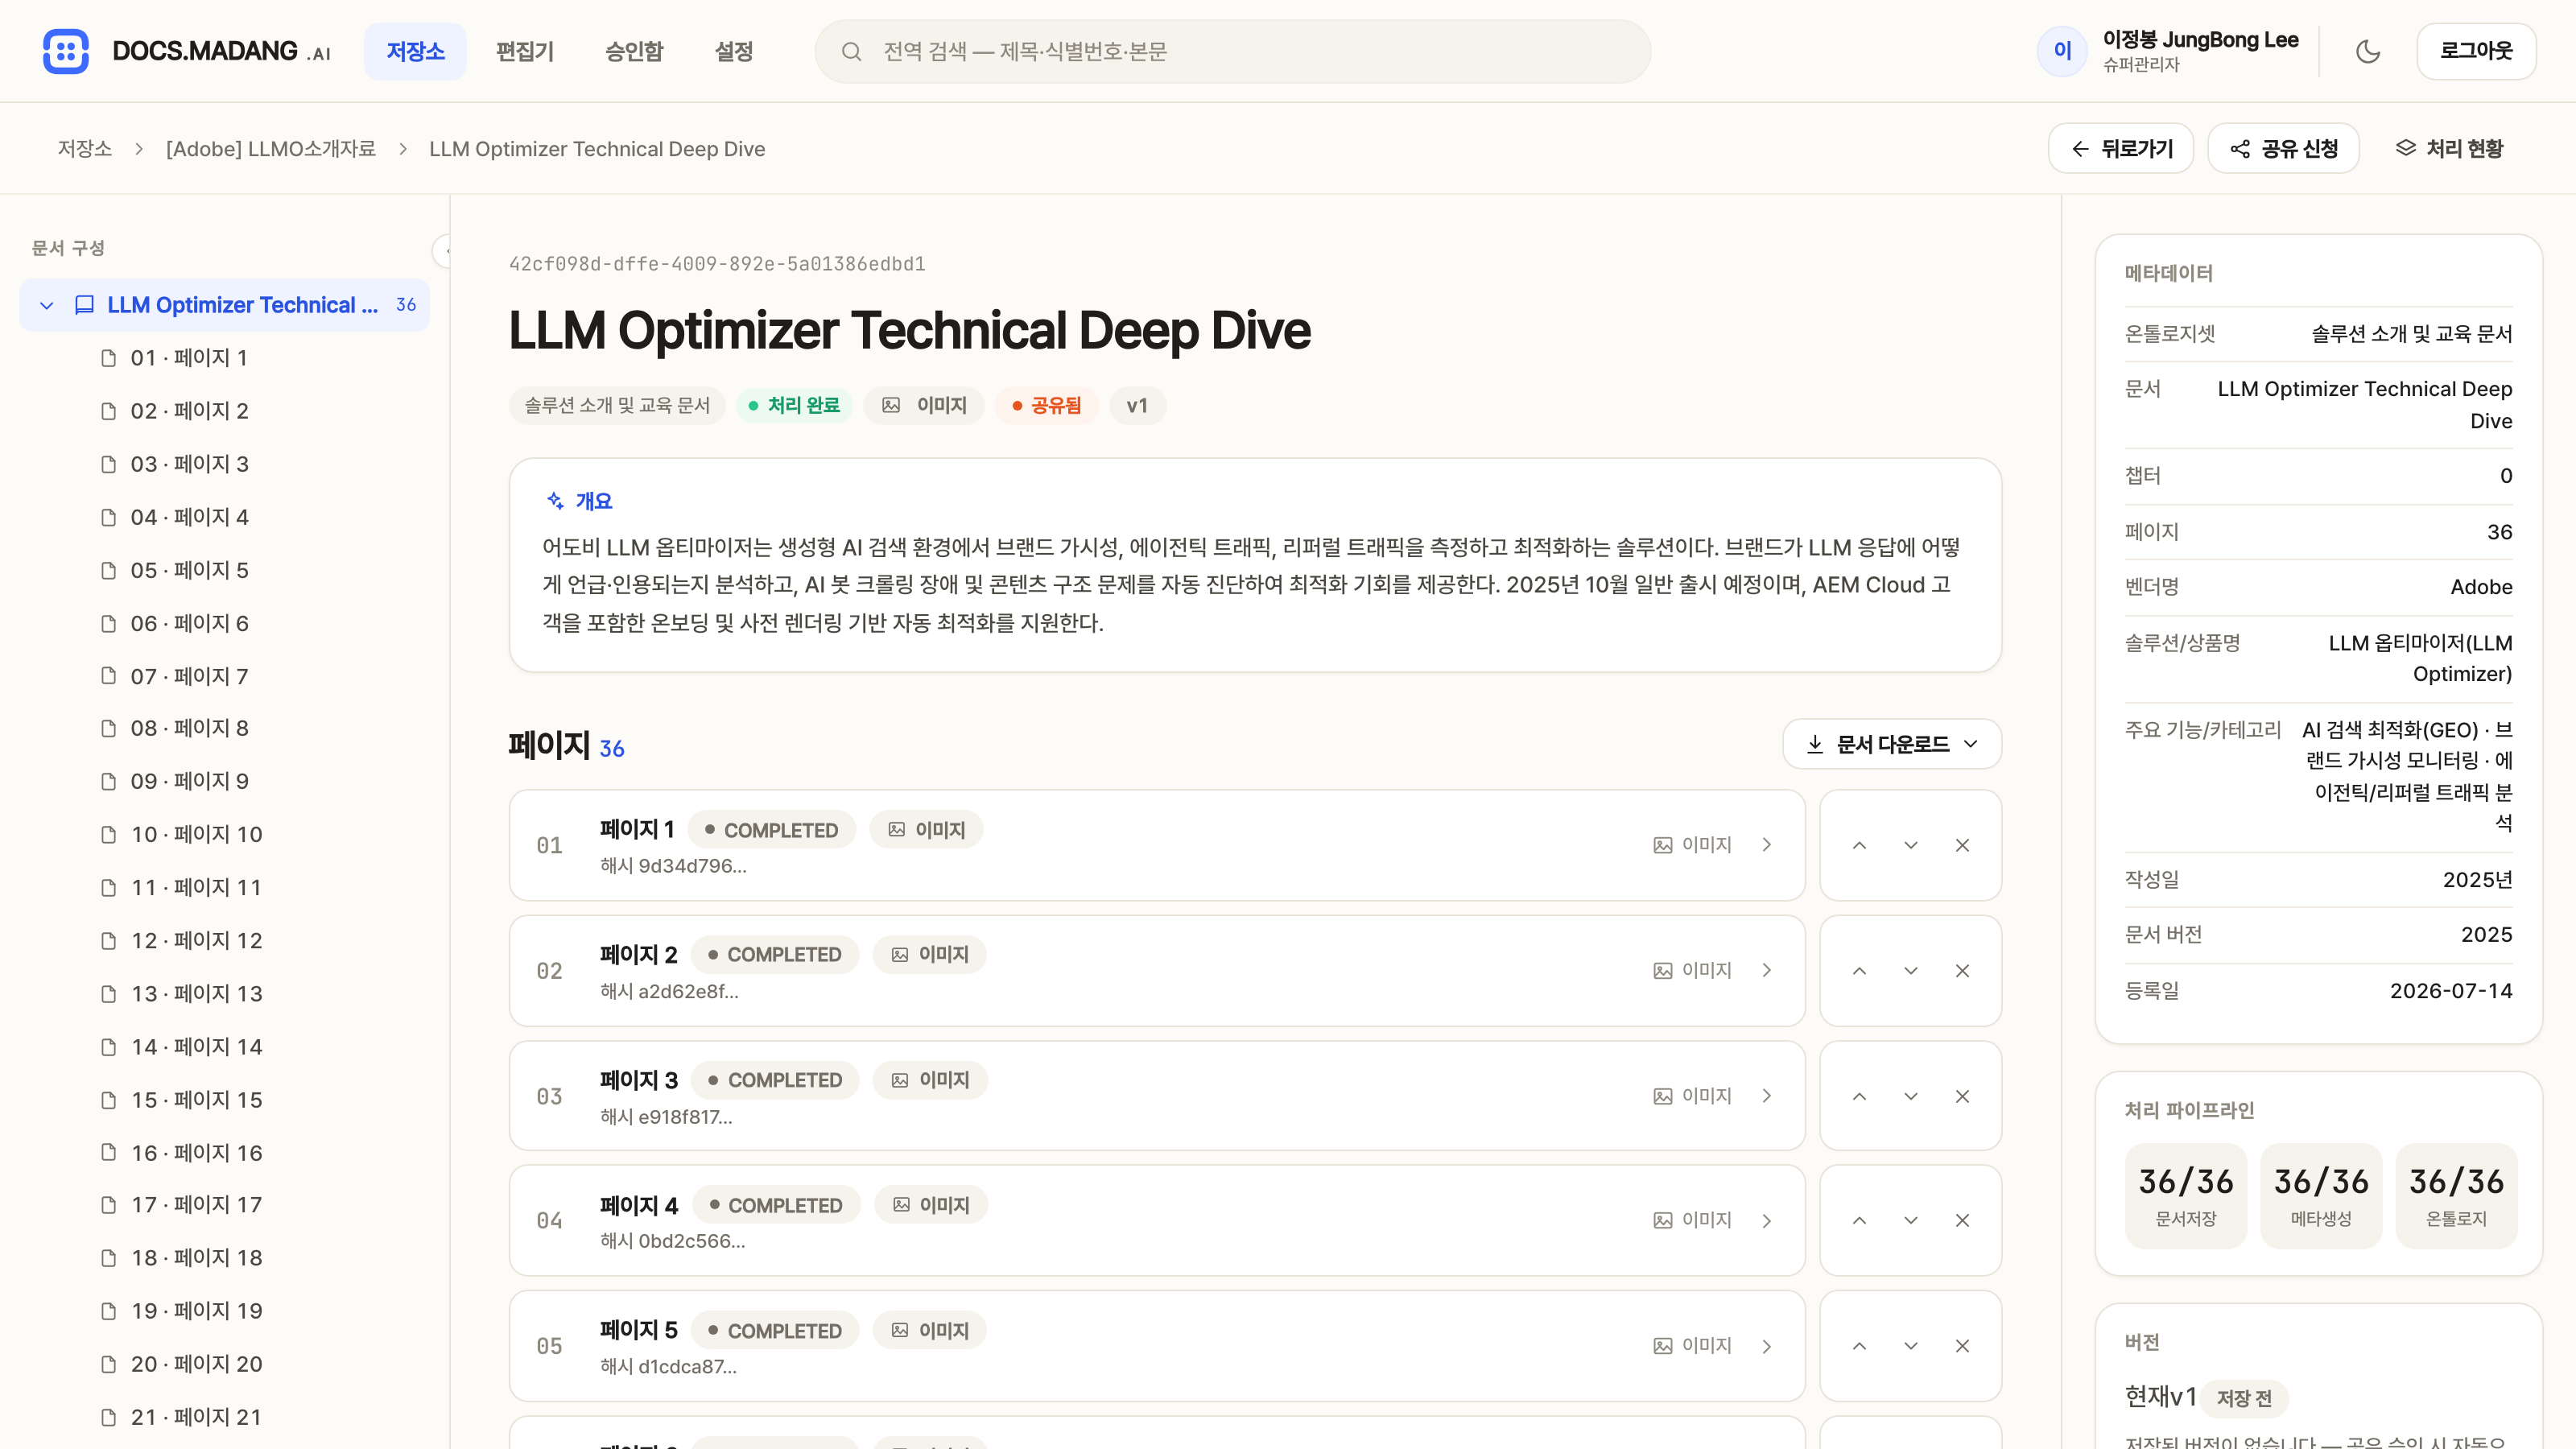Viewport: 2576px width, 1449px height.
Task: Remove 페이지 4 with X icon
Action: click(x=1962, y=1220)
